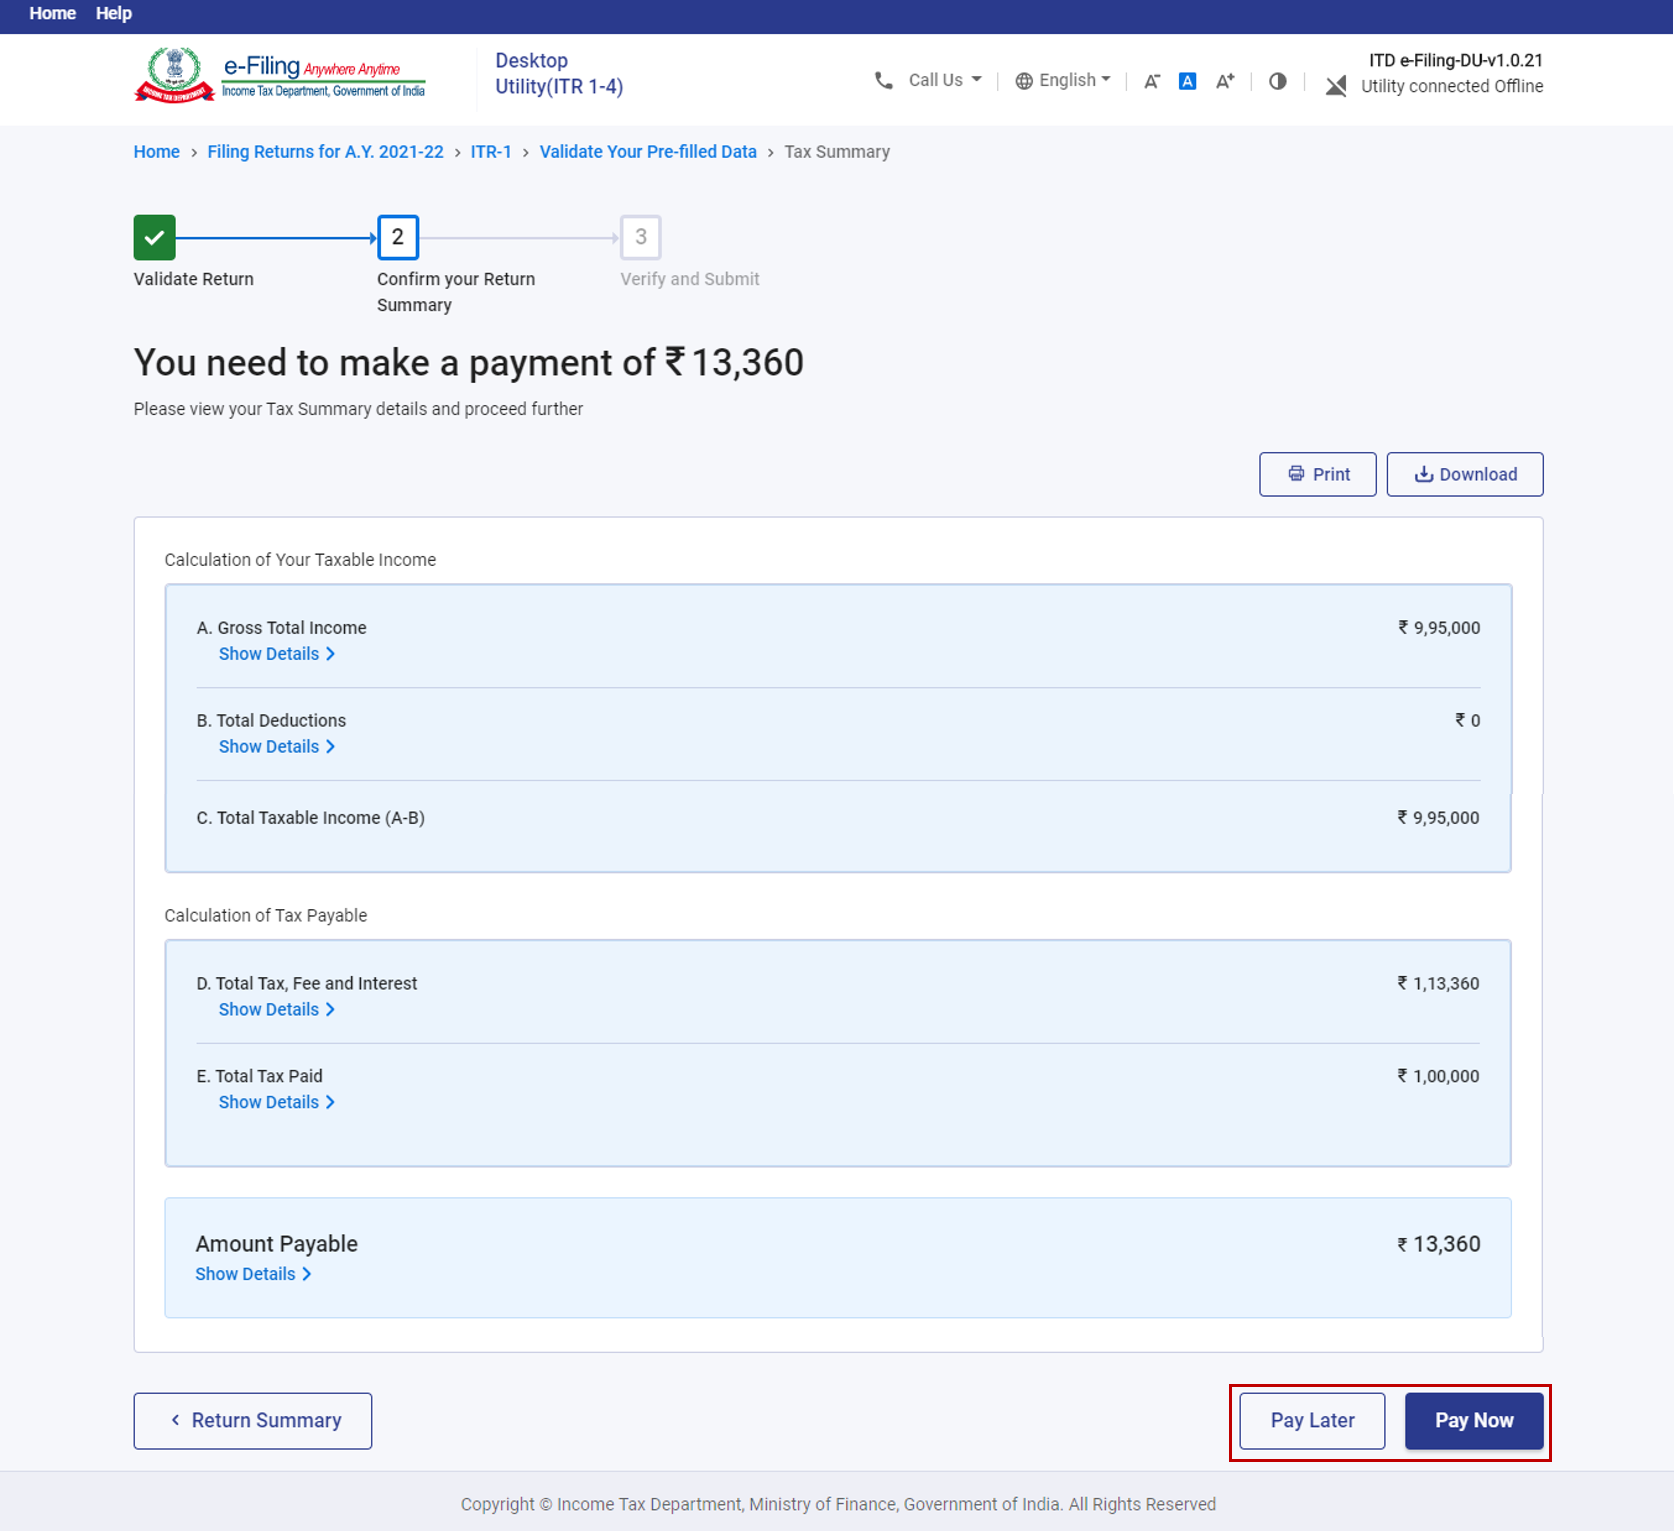
Task: Increase font size with the A+ icon
Action: pyautogui.click(x=1225, y=81)
